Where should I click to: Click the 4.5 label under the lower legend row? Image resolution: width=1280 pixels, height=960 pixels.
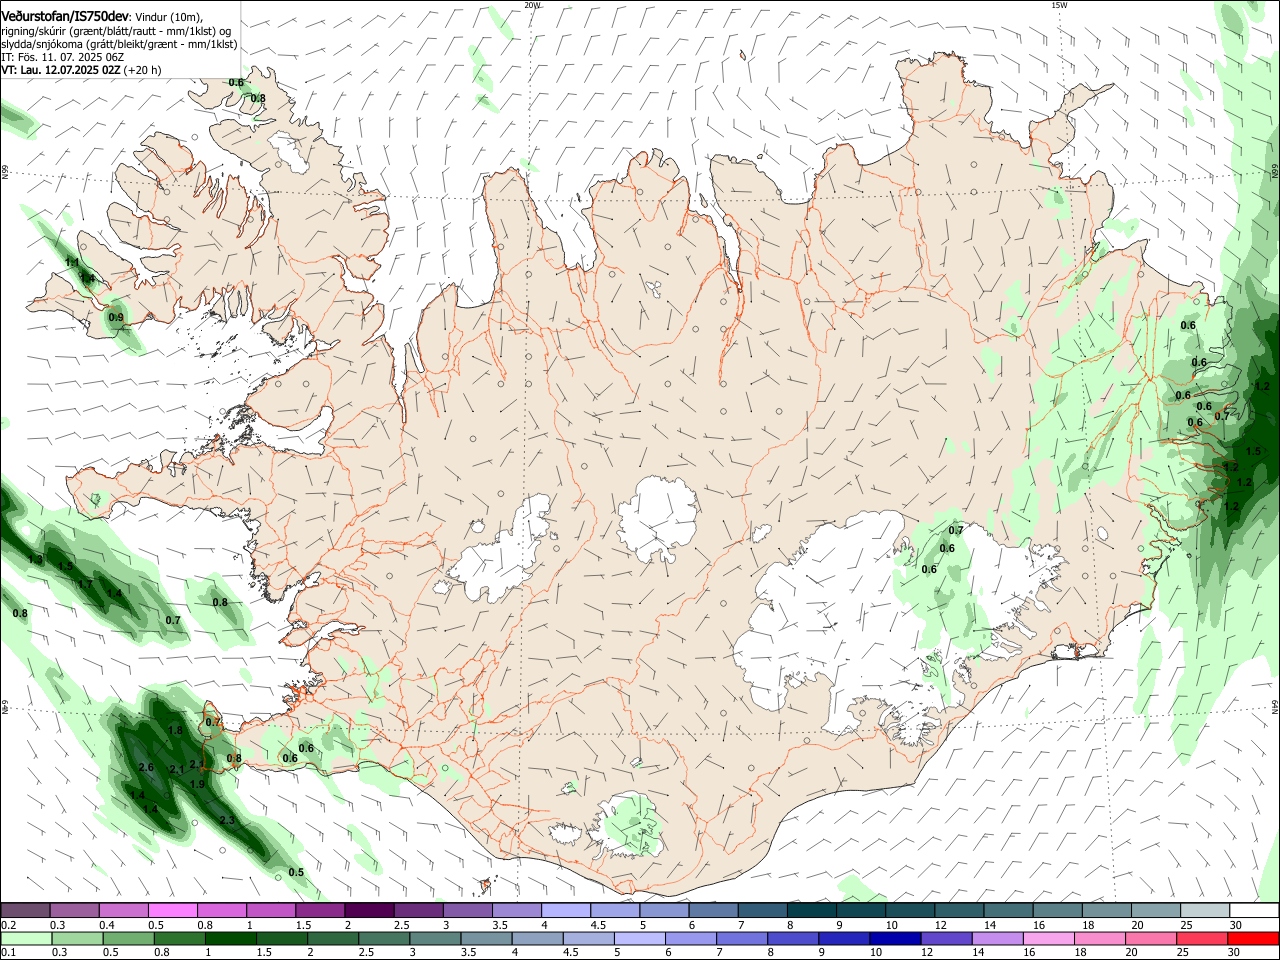[x=565, y=953]
